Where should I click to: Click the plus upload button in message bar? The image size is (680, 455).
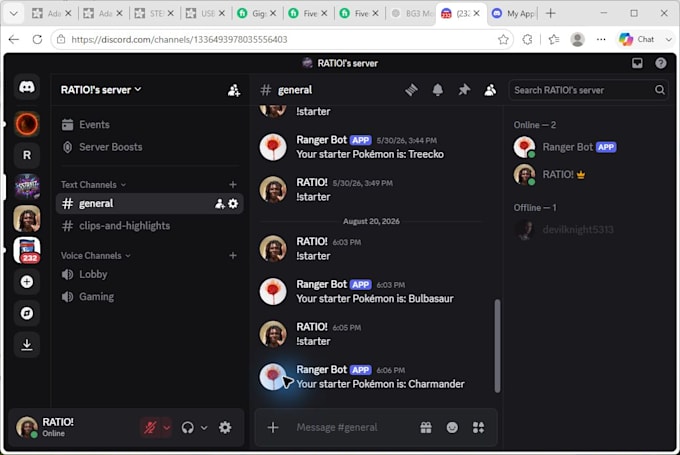point(273,428)
